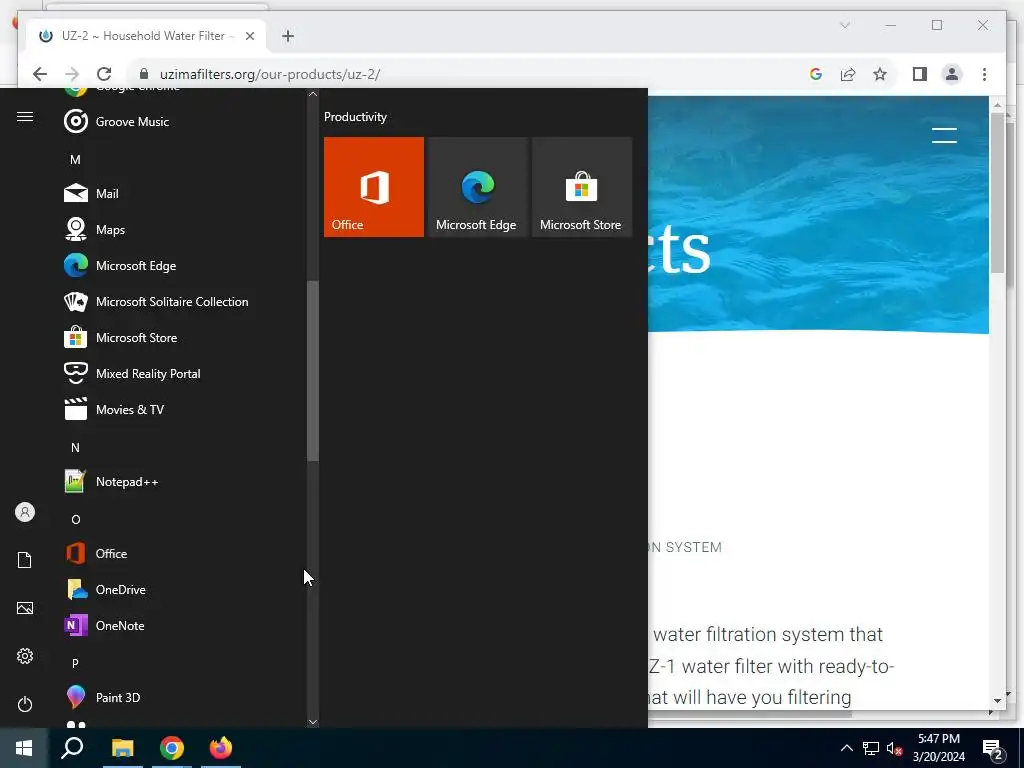Screen dimensions: 1024x768
Task: Jump to letter N section header
Action: click(75, 447)
